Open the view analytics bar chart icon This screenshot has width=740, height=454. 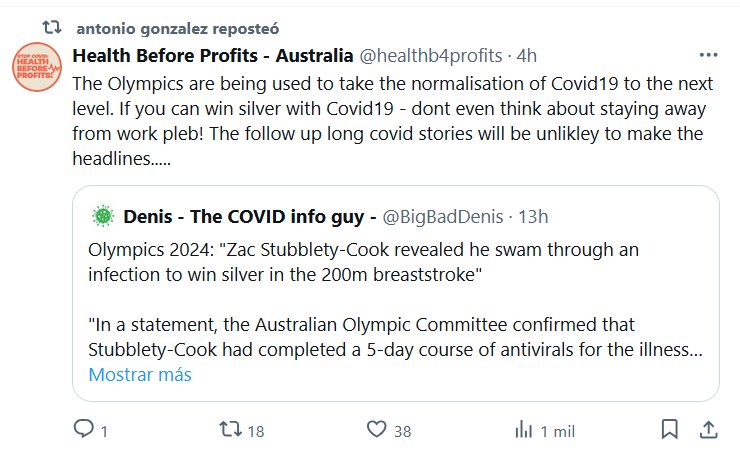click(x=523, y=430)
